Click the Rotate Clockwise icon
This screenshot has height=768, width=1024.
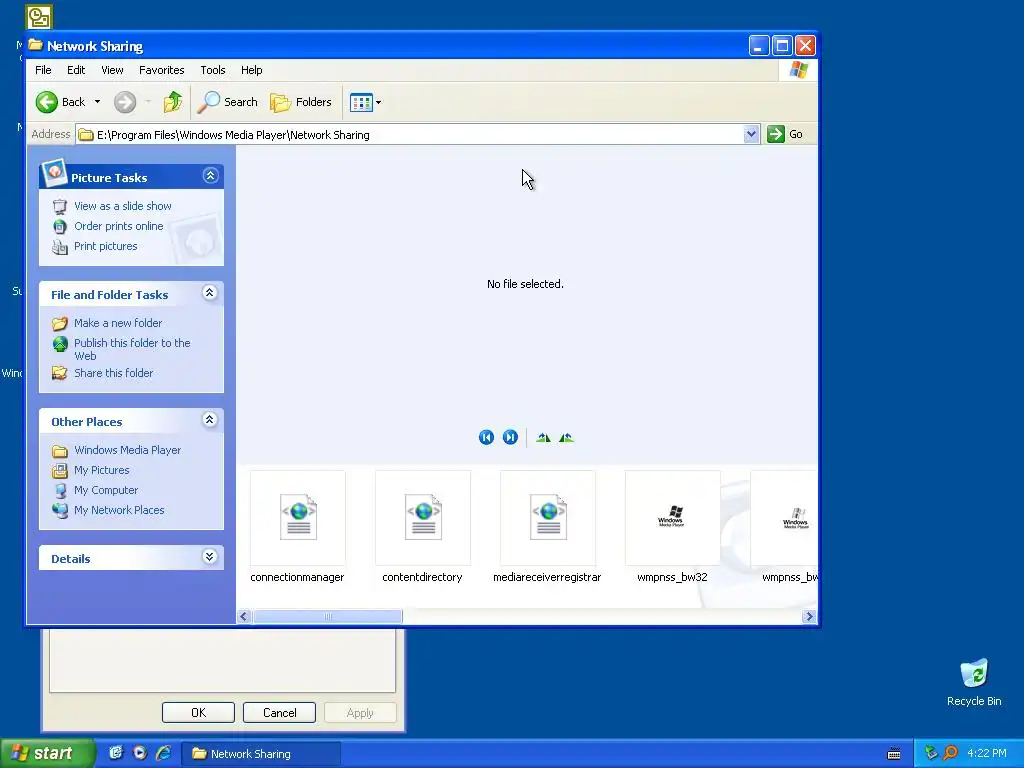click(543, 438)
